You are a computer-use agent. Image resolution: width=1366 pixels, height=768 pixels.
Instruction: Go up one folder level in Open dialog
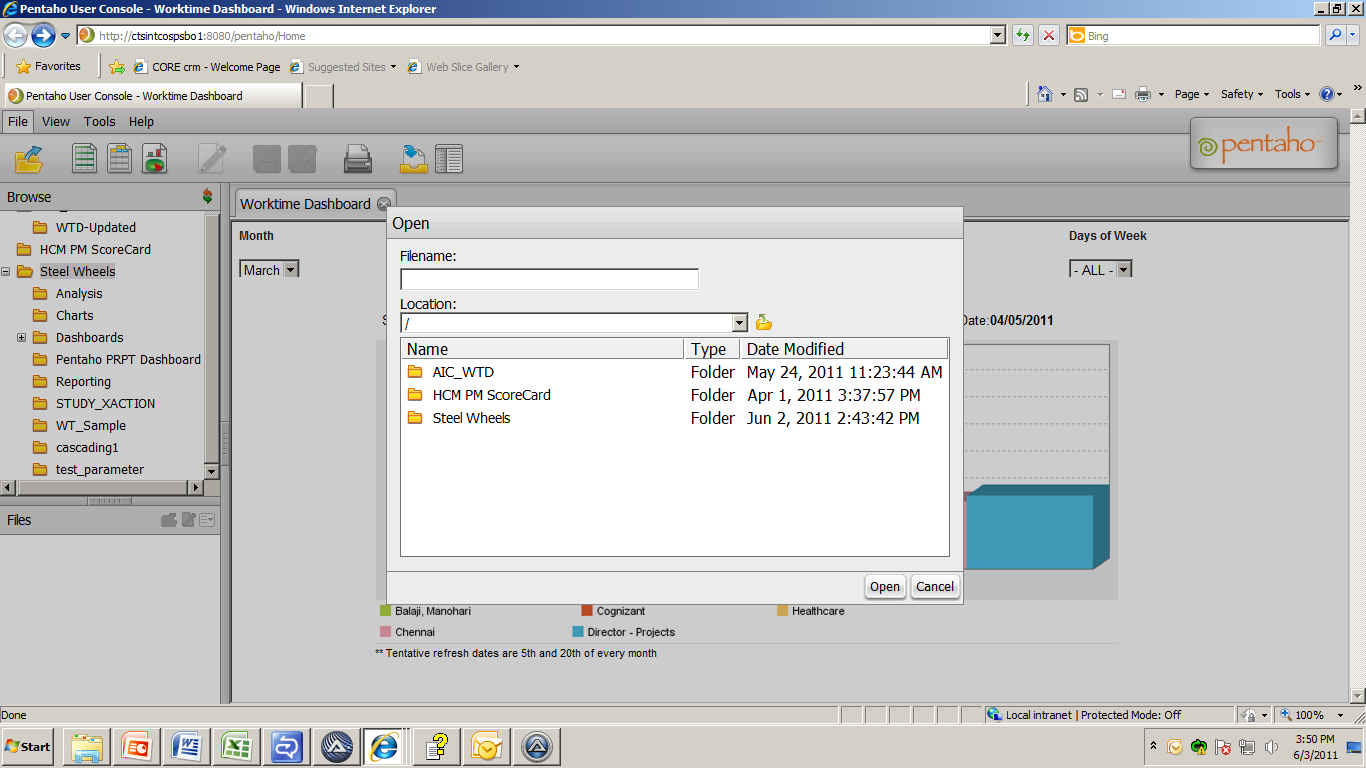(x=764, y=322)
